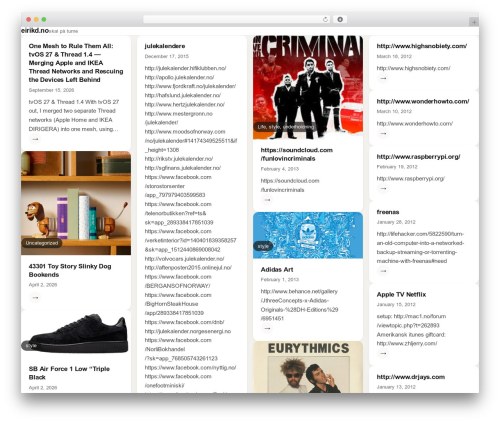Click the style tag on the sneaker image
Image resolution: width=500 pixels, height=423 pixels.
coord(31,346)
